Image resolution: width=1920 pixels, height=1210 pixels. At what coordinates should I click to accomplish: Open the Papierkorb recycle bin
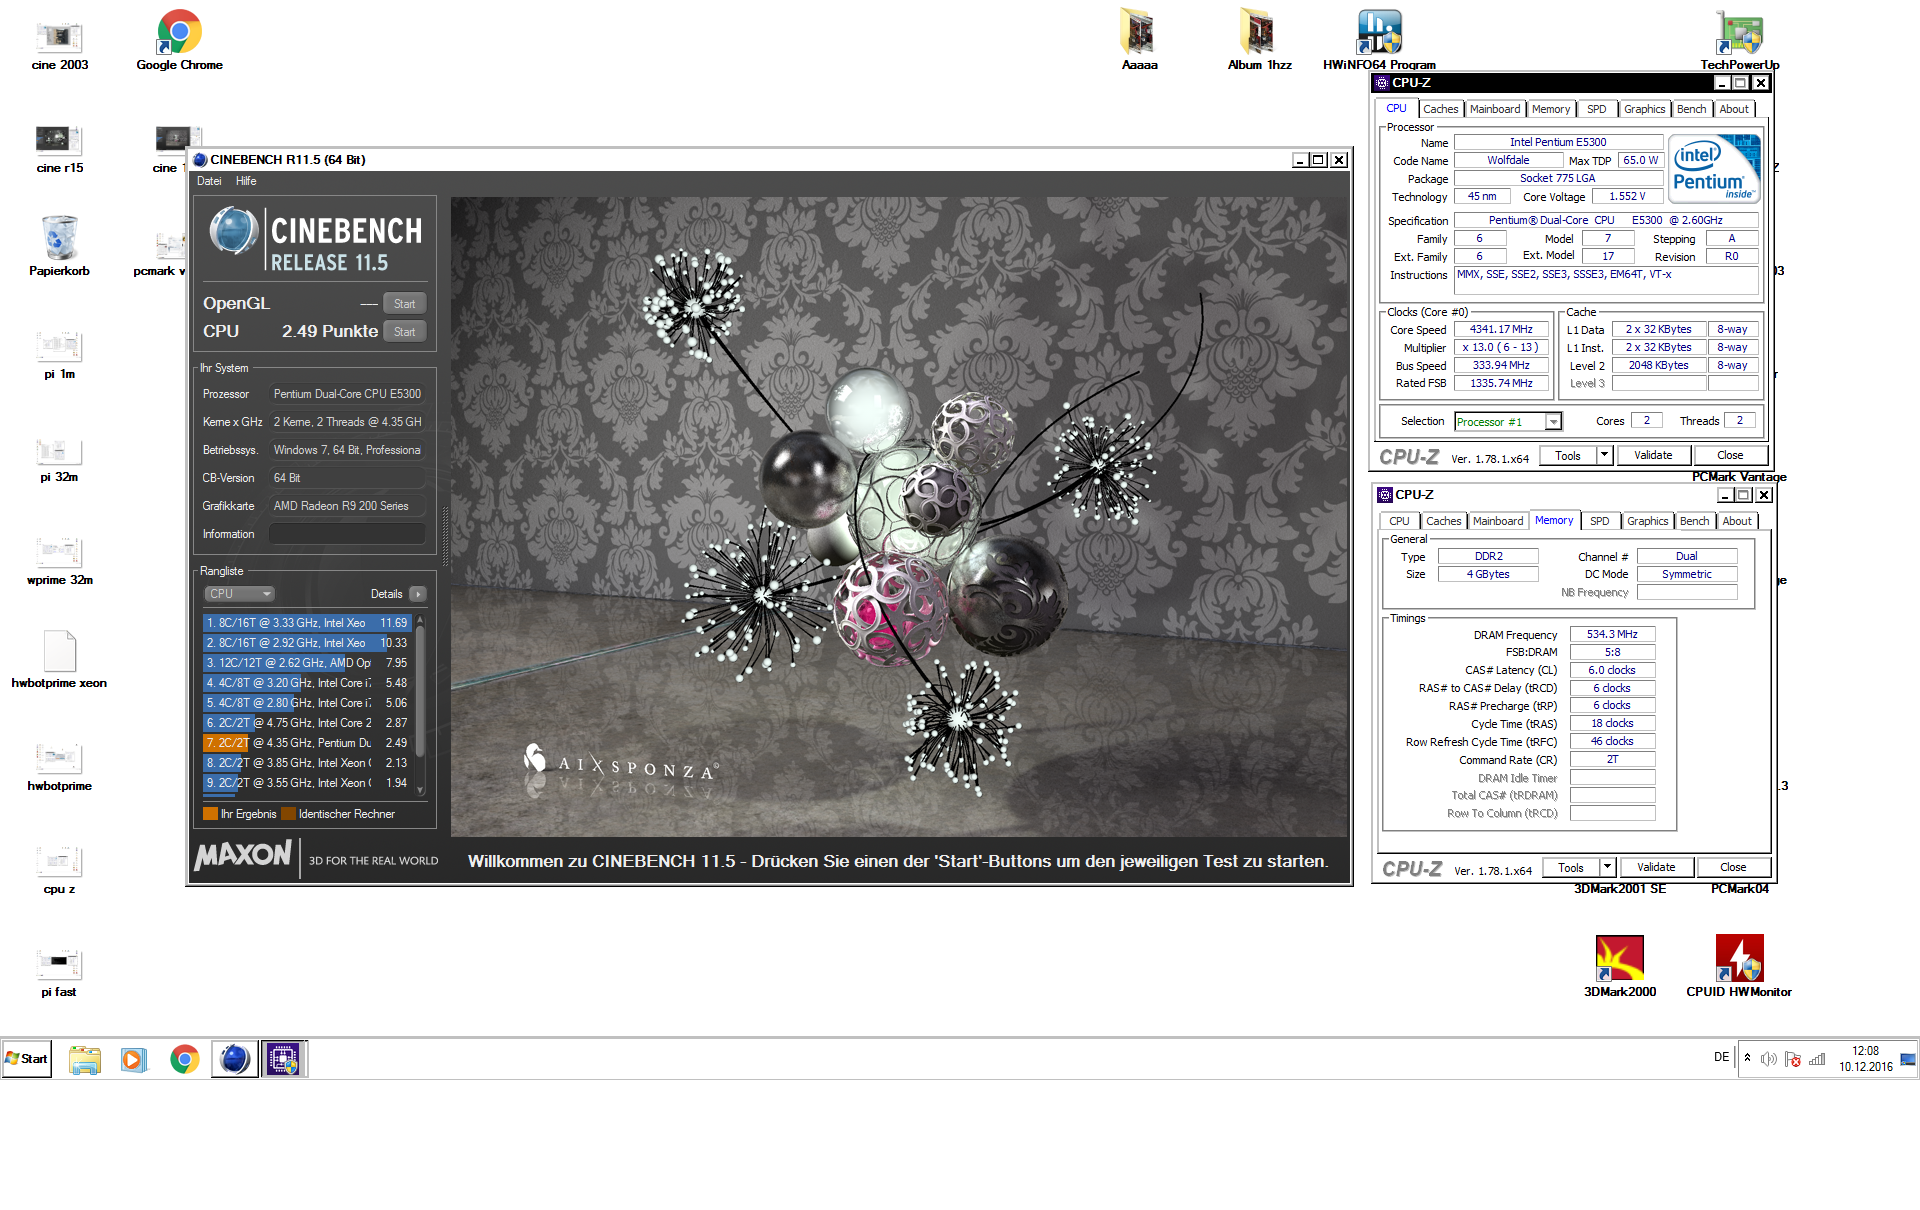[x=60, y=245]
